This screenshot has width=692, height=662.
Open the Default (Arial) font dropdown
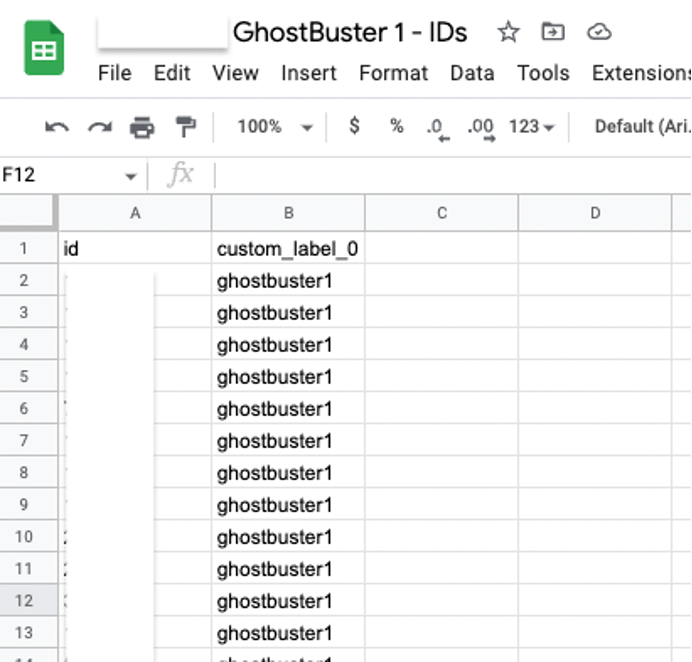click(x=643, y=127)
